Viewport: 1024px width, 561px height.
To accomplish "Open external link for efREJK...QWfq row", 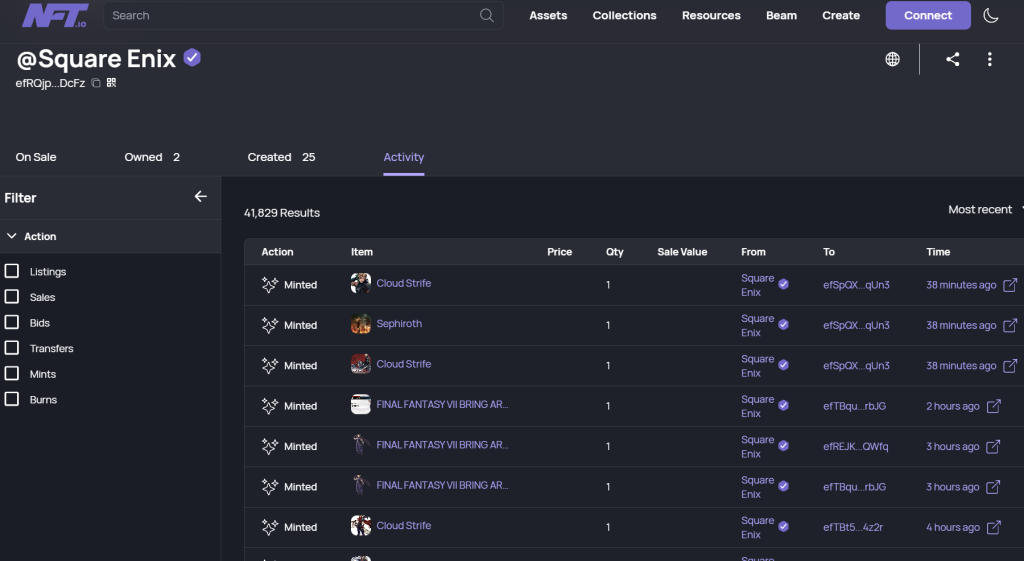I will click(993, 447).
